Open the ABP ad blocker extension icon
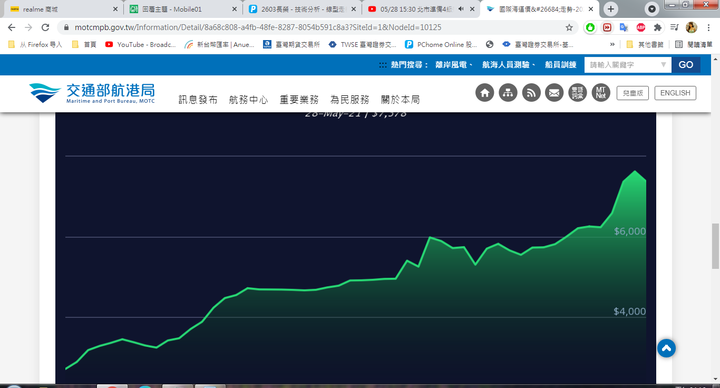This screenshot has height=388, width=720. point(641,28)
